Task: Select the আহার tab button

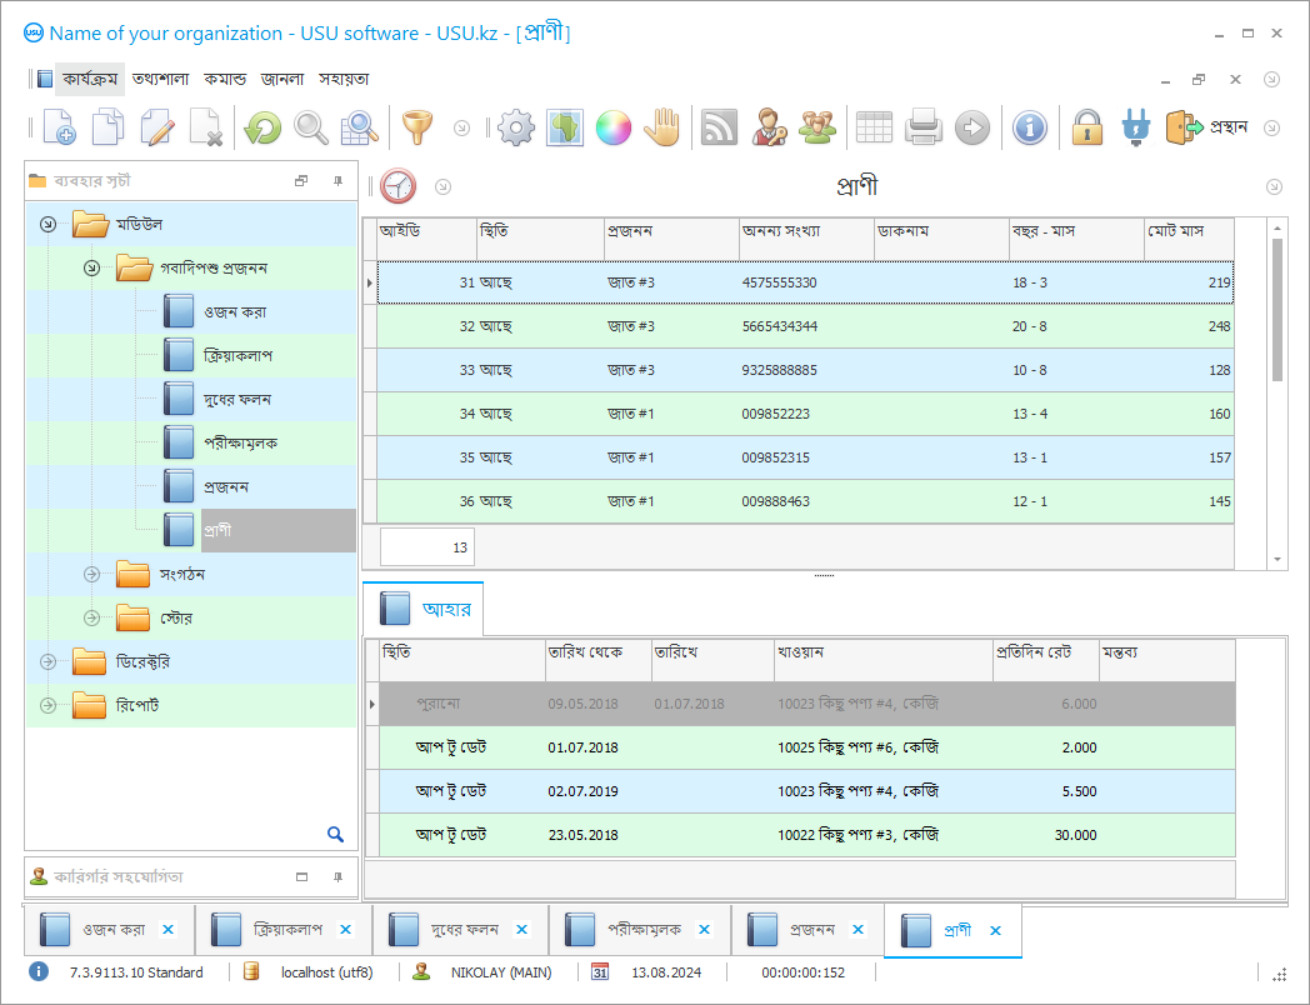Action: coord(424,609)
